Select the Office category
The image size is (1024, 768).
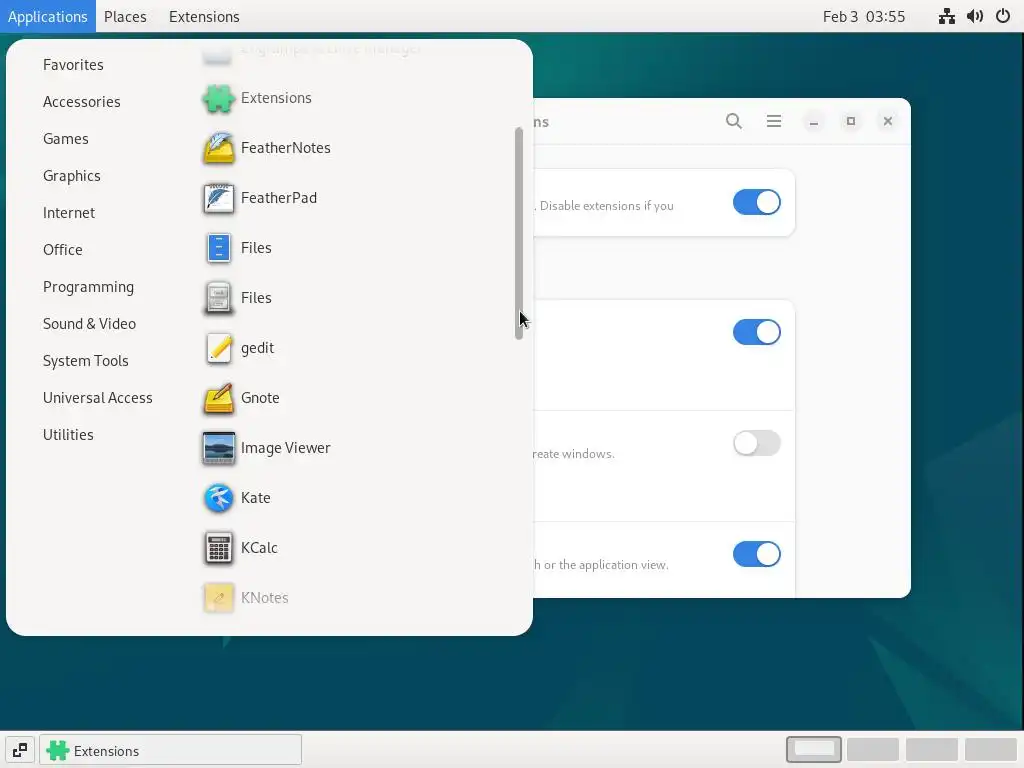(x=63, y=250)
